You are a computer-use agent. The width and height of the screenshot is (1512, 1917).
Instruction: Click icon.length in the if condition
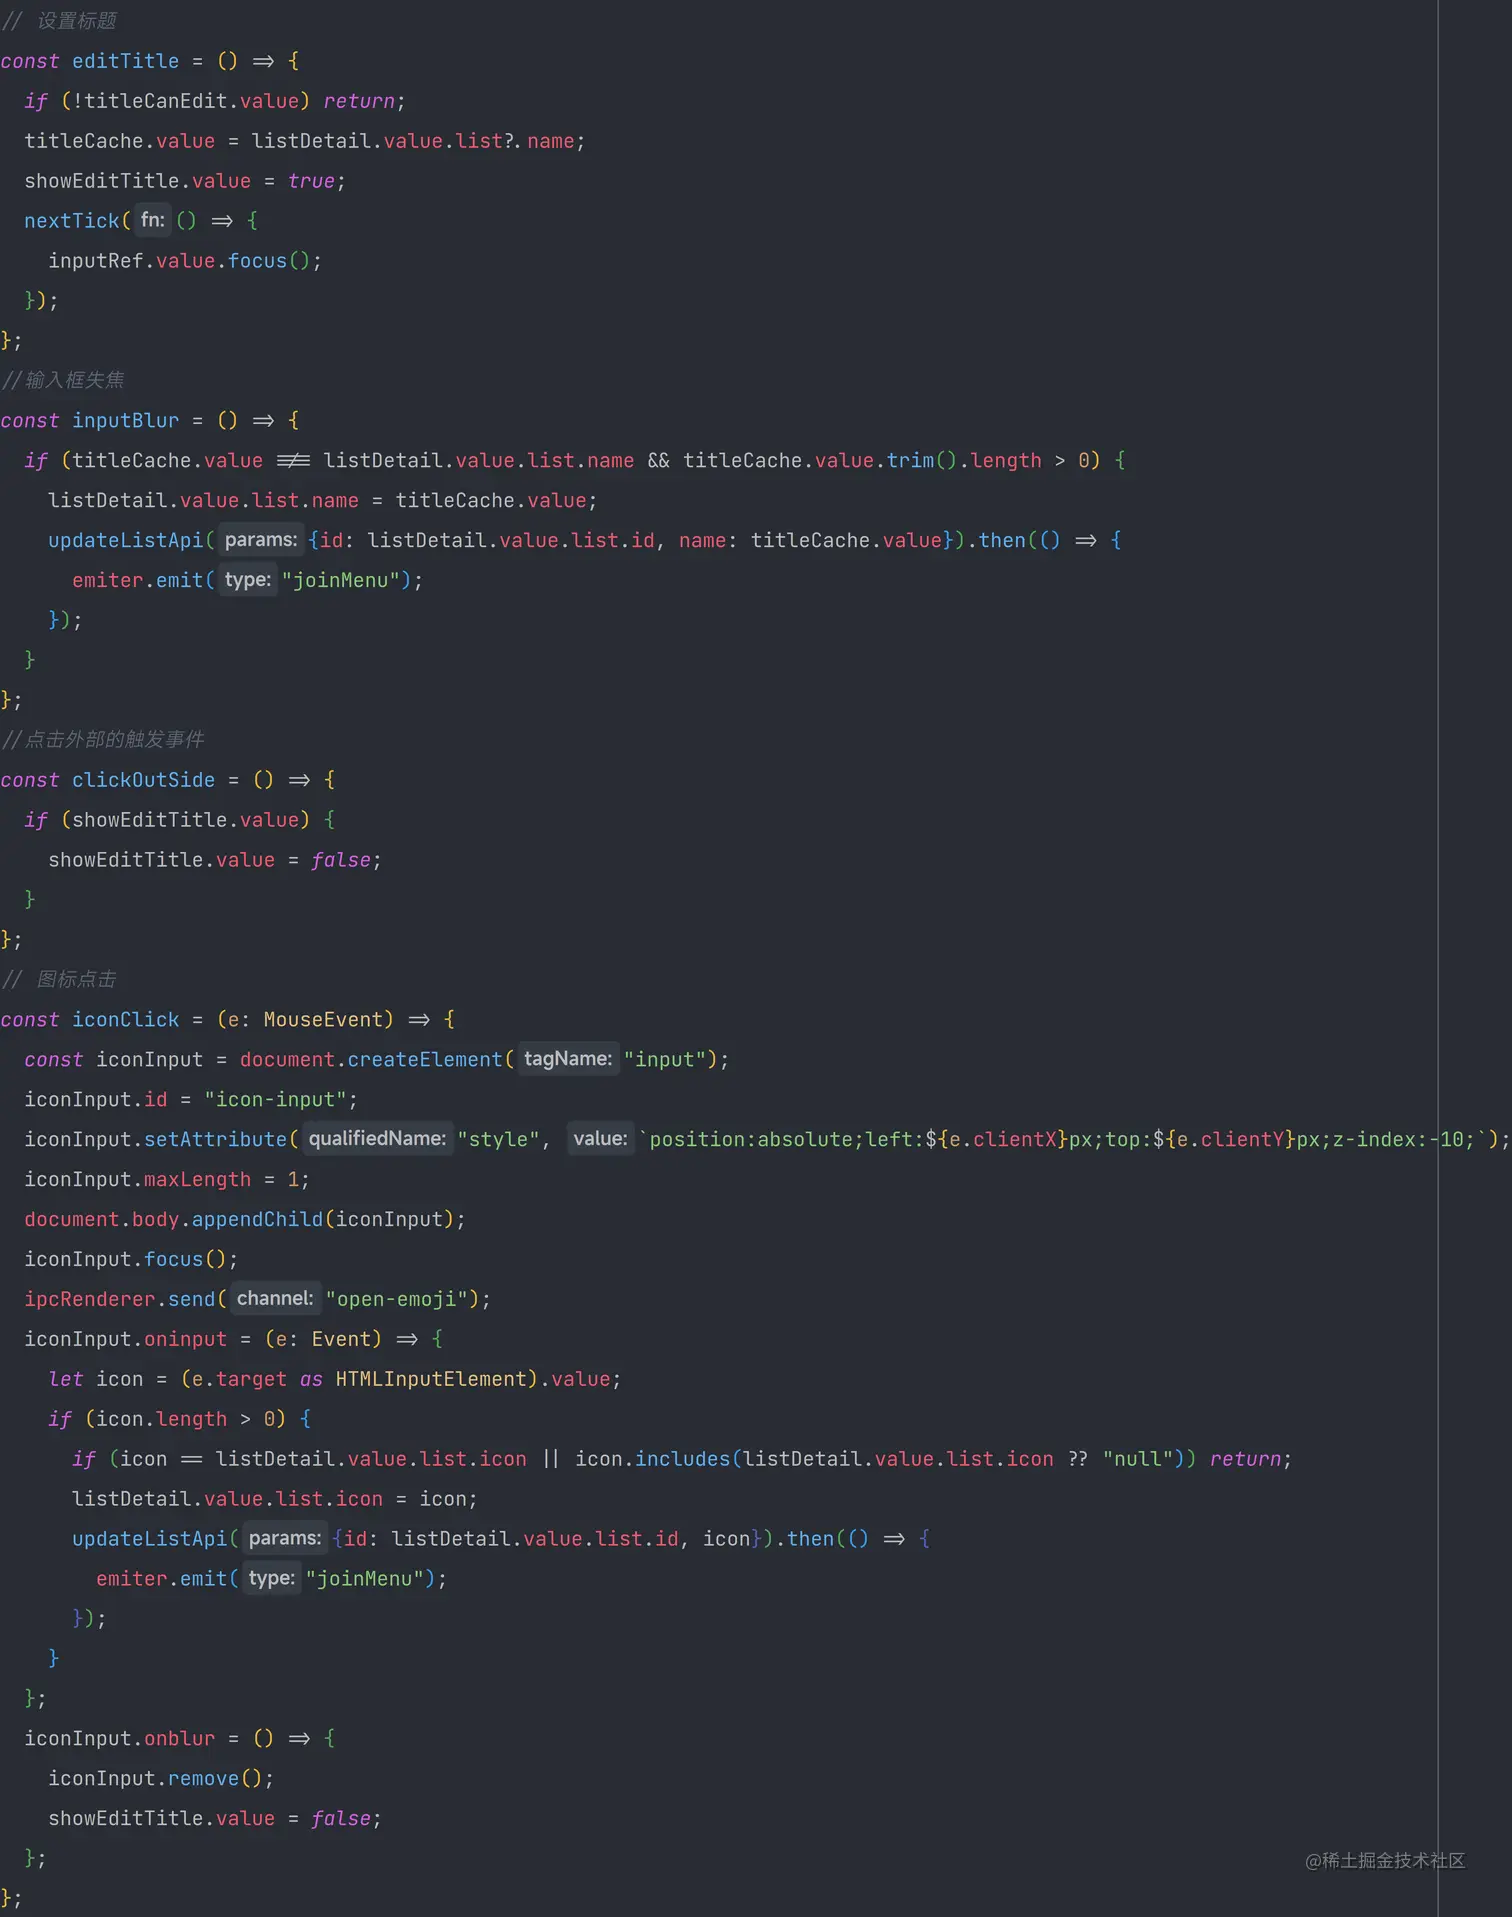click(161, 1420)
